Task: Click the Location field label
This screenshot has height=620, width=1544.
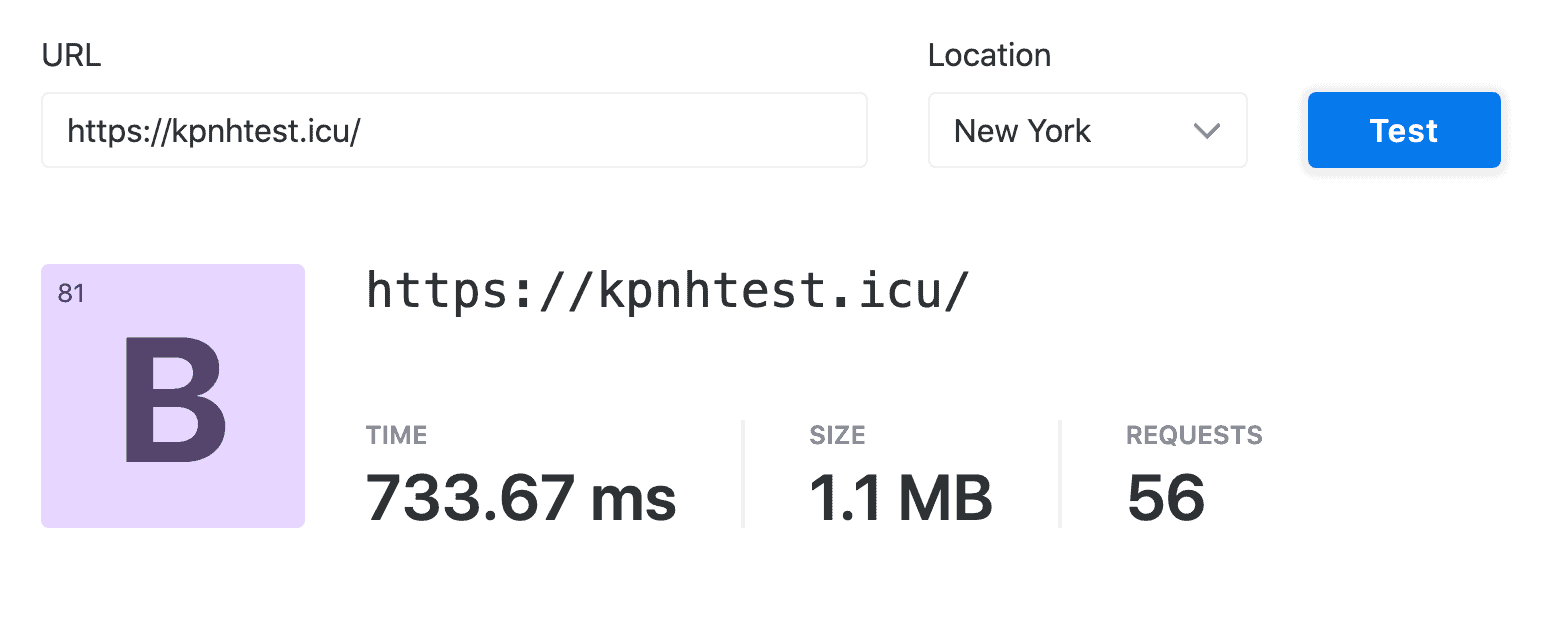Action: pyautogui.click(x=989, y=55)
